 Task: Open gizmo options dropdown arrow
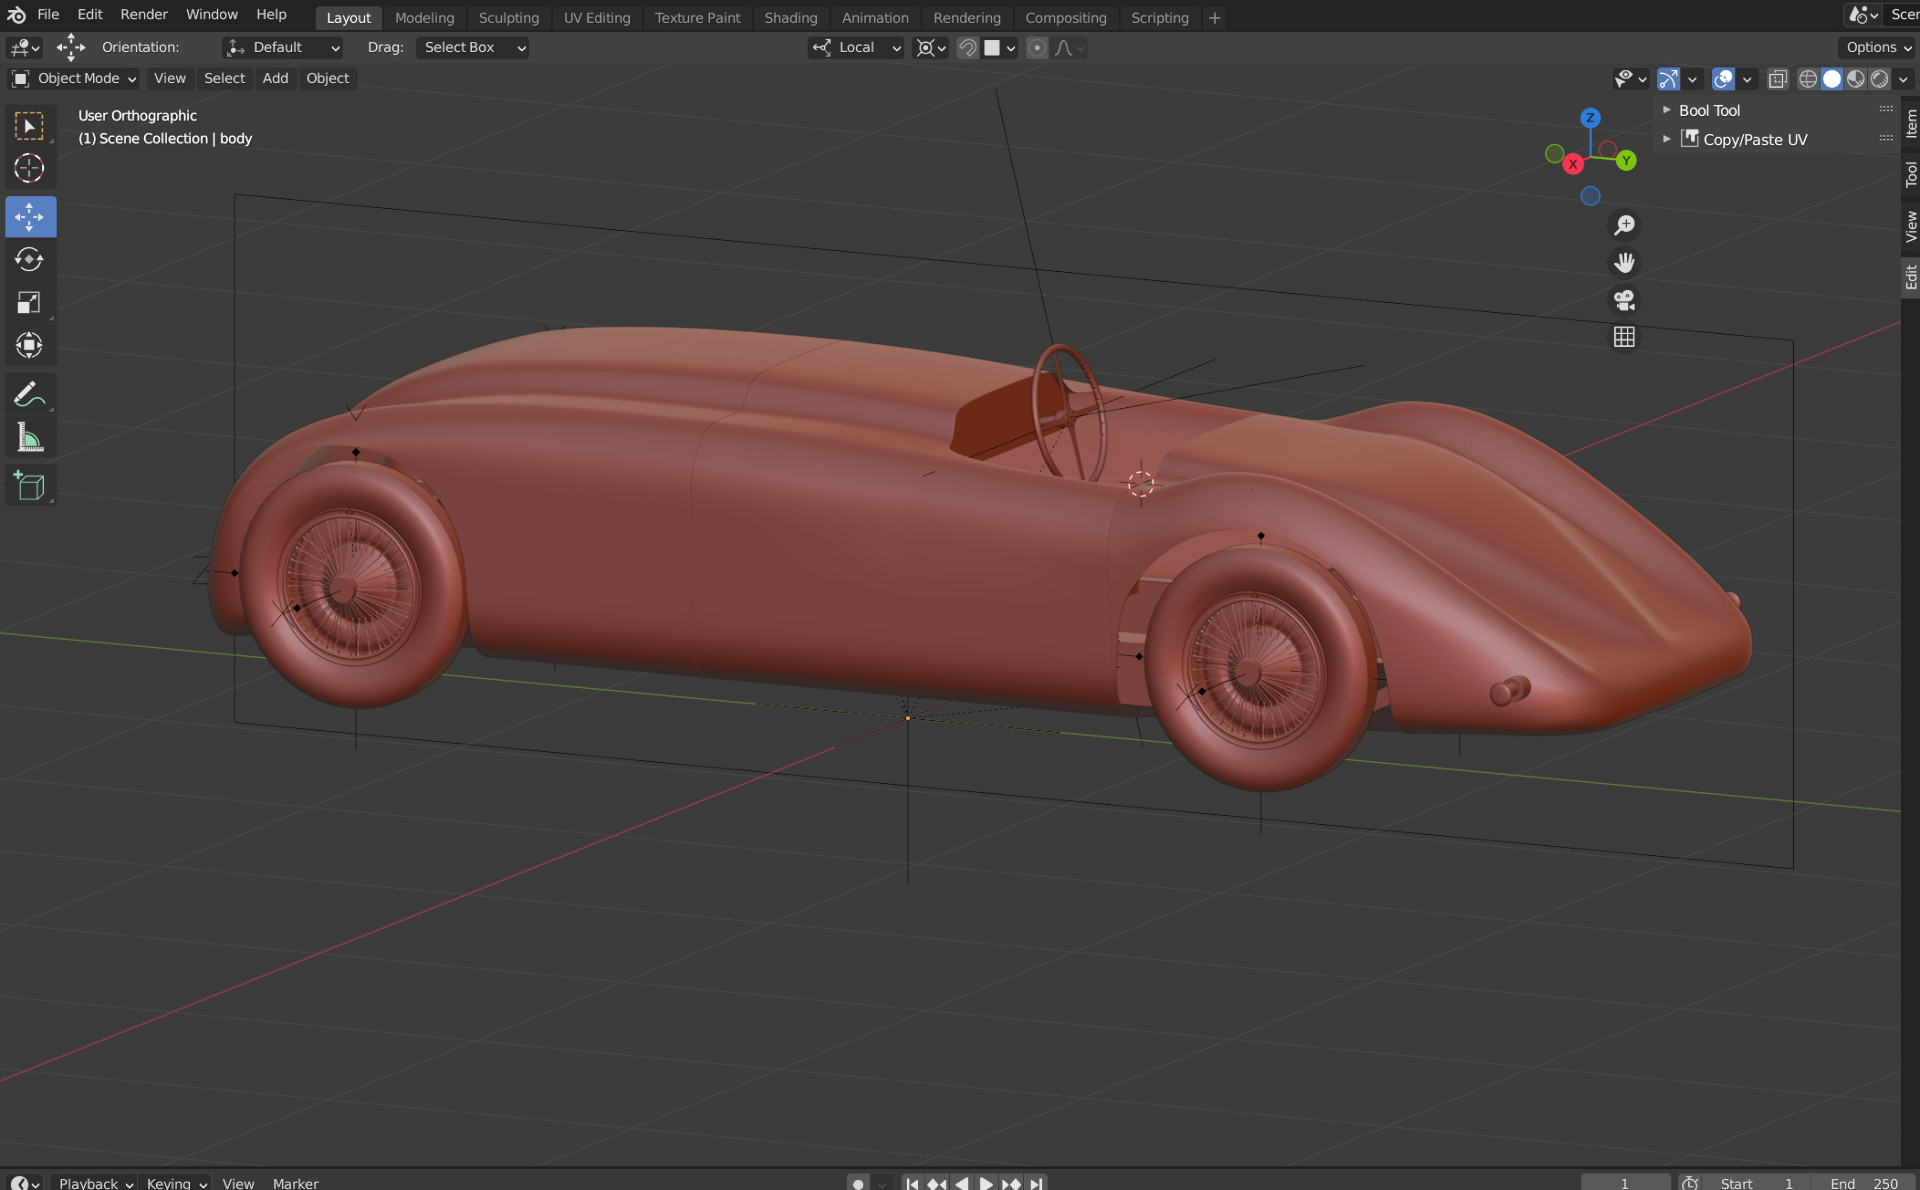click(1692, 79)
